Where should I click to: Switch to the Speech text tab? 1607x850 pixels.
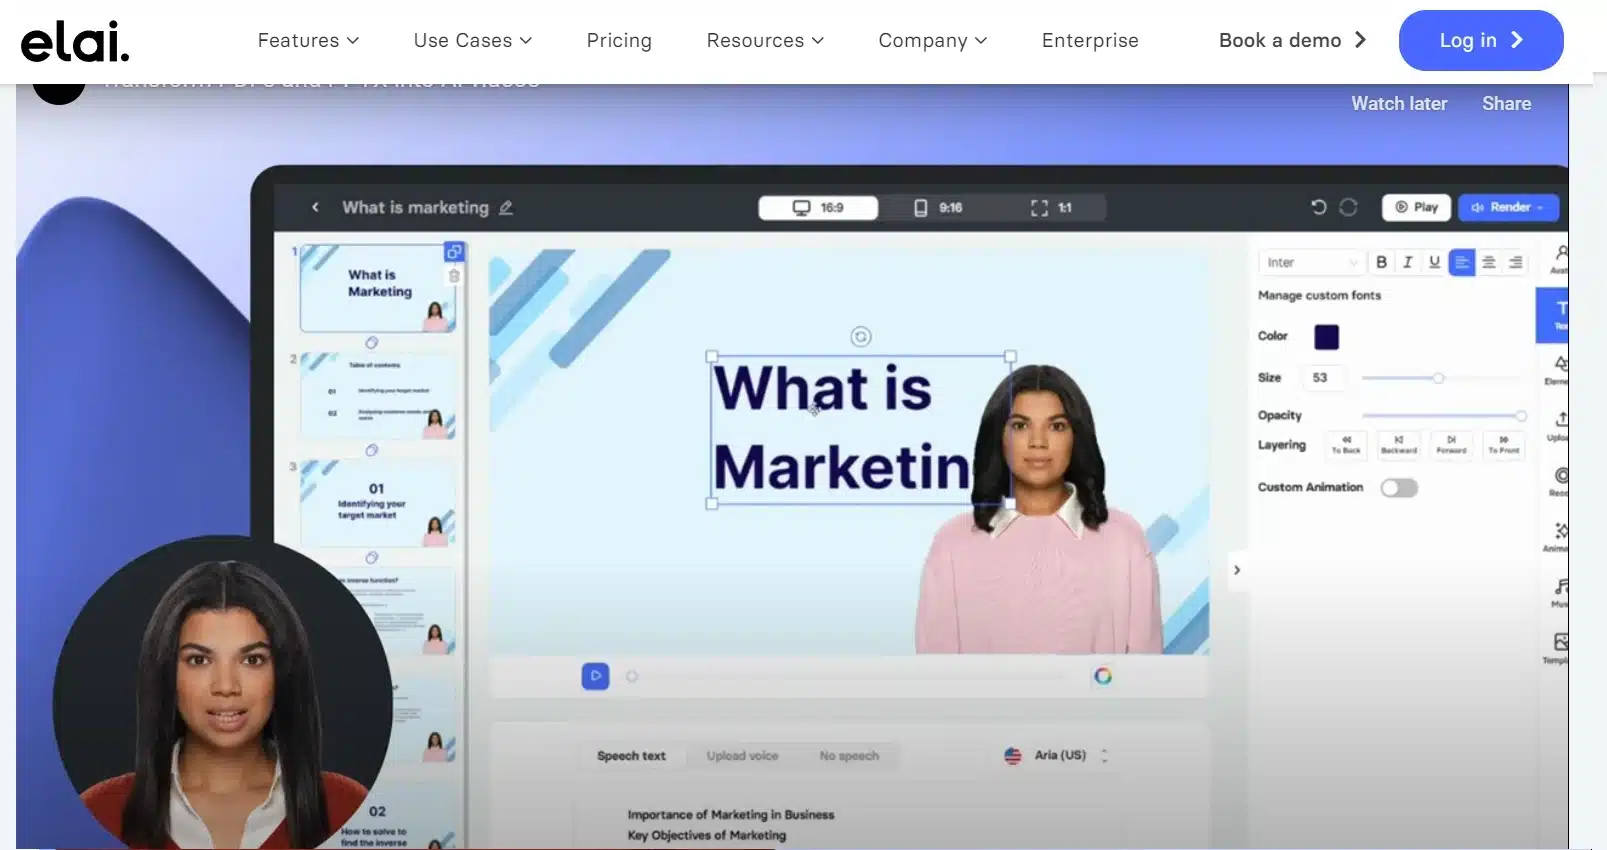click(631, 756)
